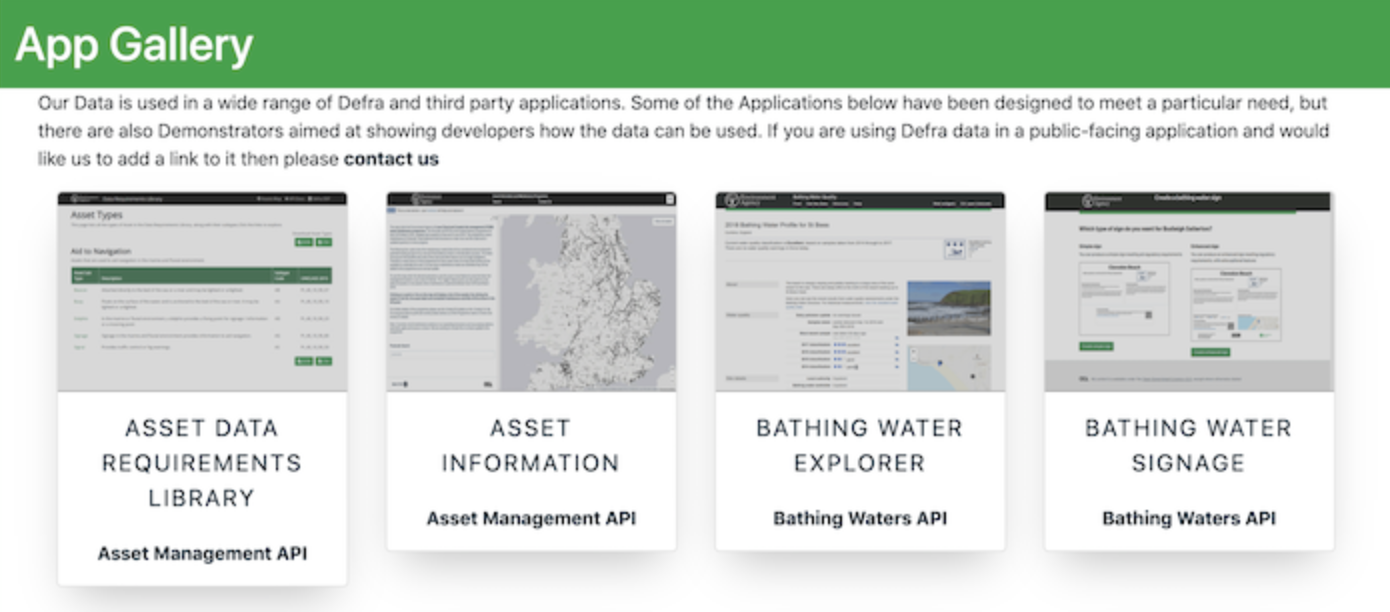Select the "Asset Data Requirements Library" card title
Viewport: 1390px width, 612px height.
tap(202, 463)
